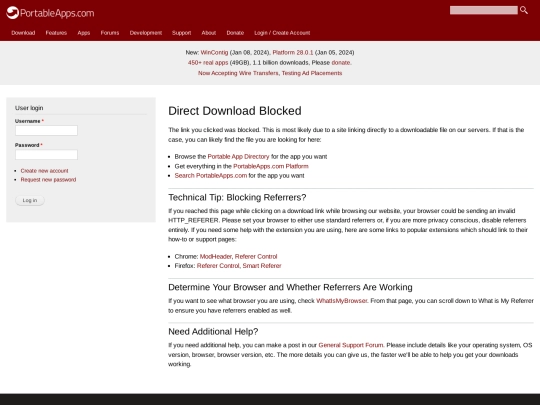Viewport: 540px width, 405px height.
Task: Click the Need Additional Help? heading
Action: pos(213,332)
